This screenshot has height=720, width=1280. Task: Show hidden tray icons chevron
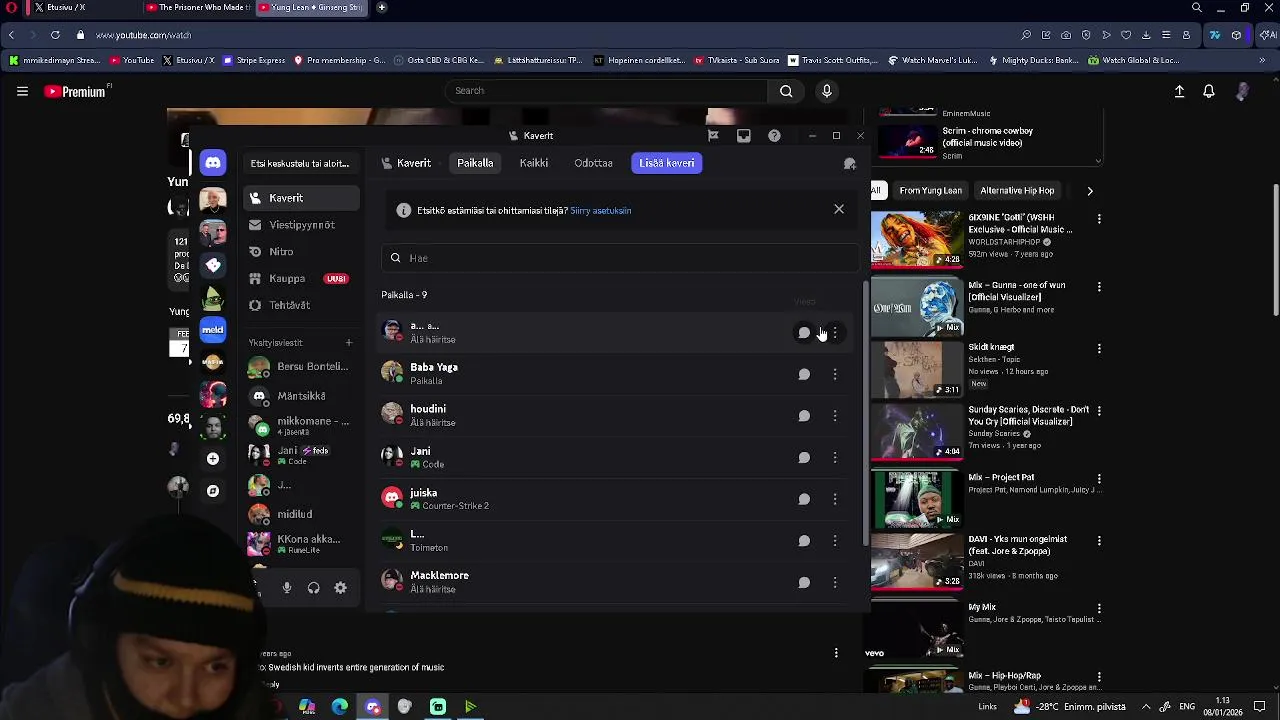pos(1146,706)
